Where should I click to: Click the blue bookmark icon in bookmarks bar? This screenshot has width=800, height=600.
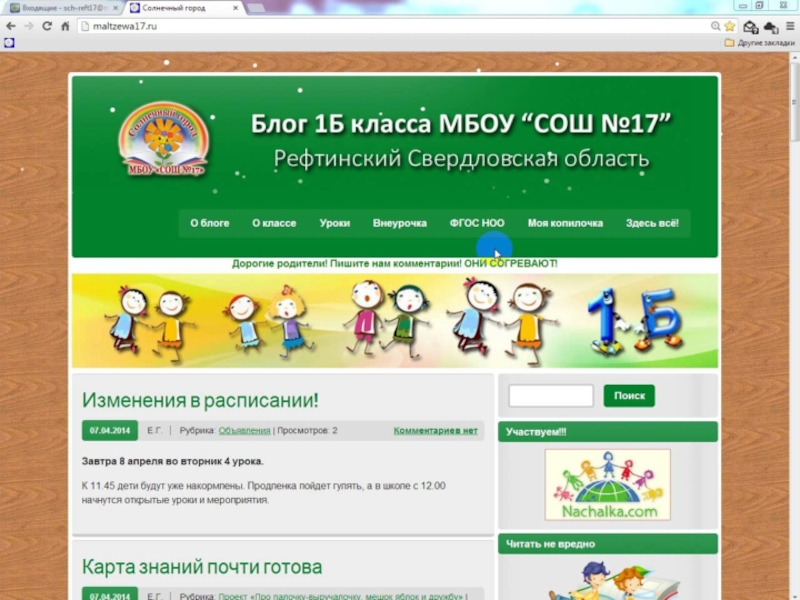(9, 43)
